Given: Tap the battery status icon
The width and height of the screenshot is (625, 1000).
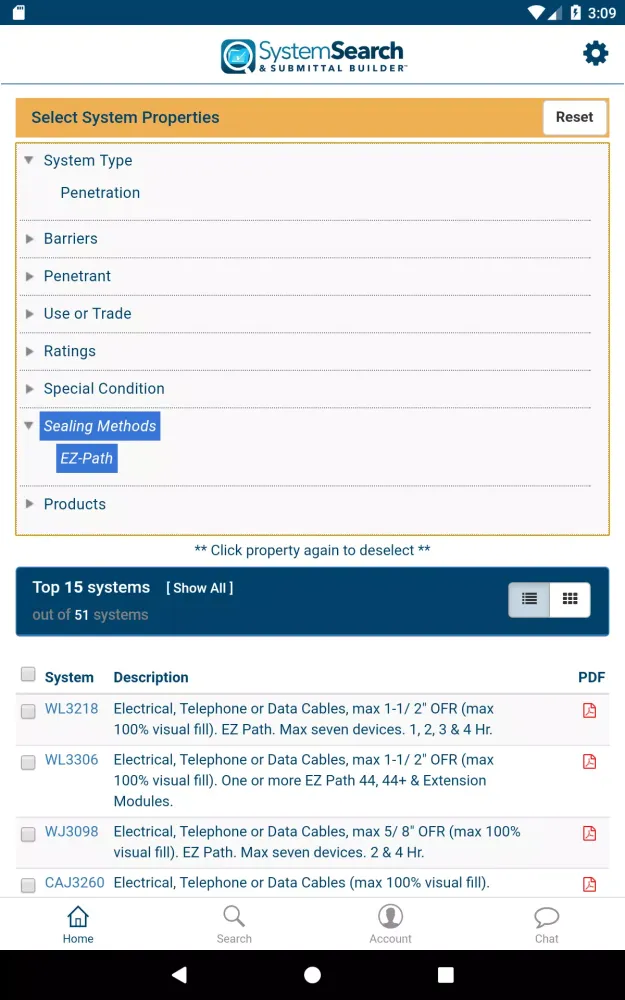Looking at the screenshot, I should 576,13.
